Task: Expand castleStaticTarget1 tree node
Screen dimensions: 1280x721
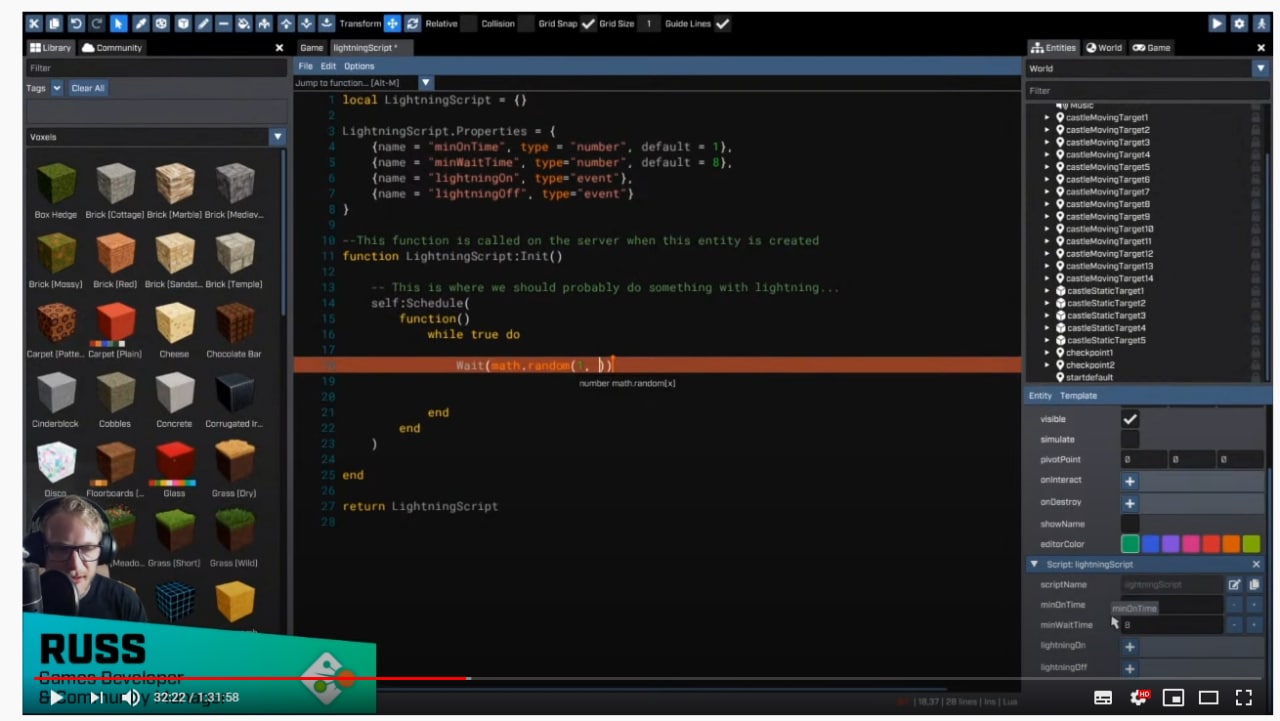Action: click(x=1047, y=291)
